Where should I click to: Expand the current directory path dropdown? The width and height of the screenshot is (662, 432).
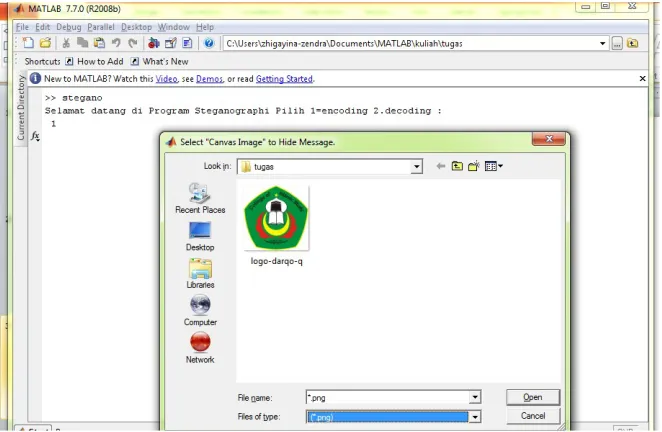(x=602, y=43)
